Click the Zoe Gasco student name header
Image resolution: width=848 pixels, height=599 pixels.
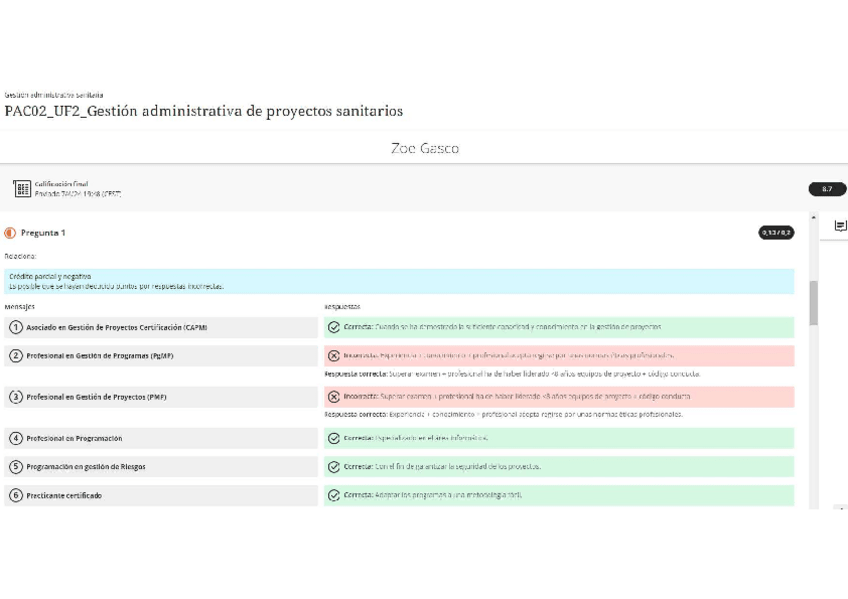424,147
